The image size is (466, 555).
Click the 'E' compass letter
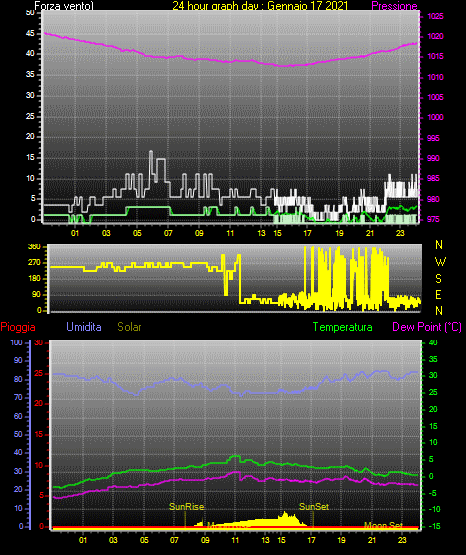438,295
